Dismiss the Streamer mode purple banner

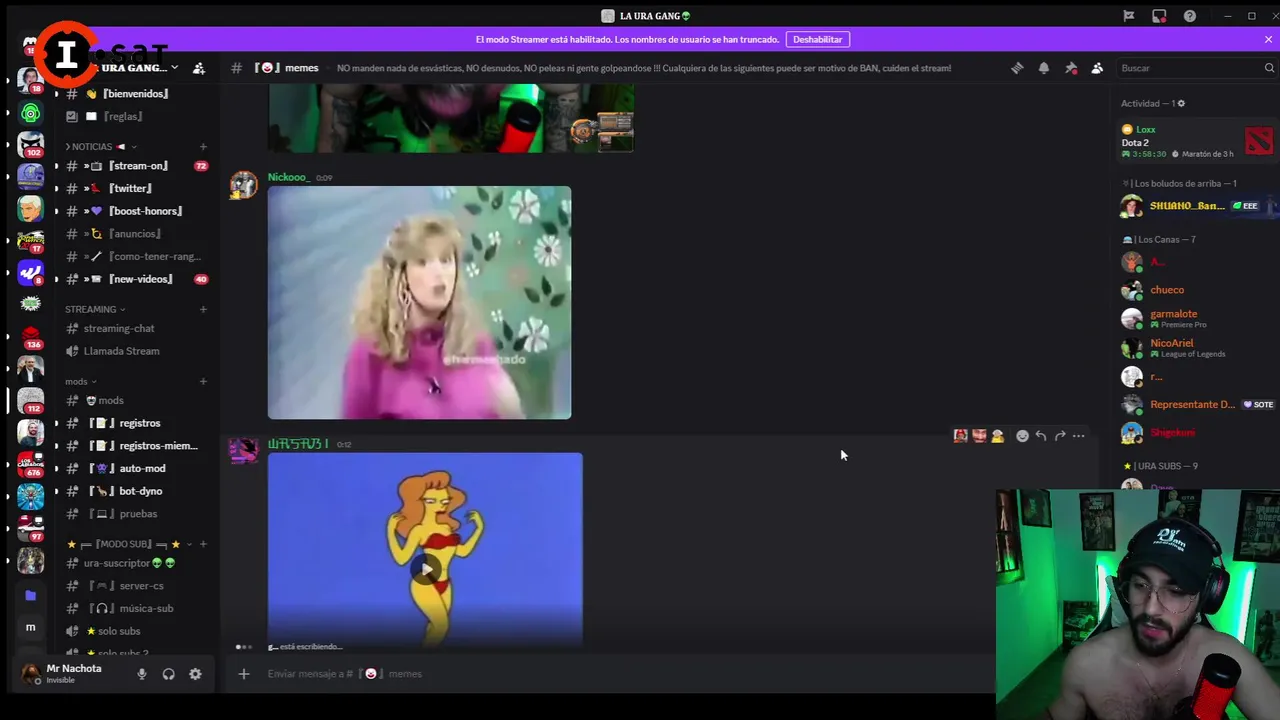pyautogui.click(x=1268, y=39)
